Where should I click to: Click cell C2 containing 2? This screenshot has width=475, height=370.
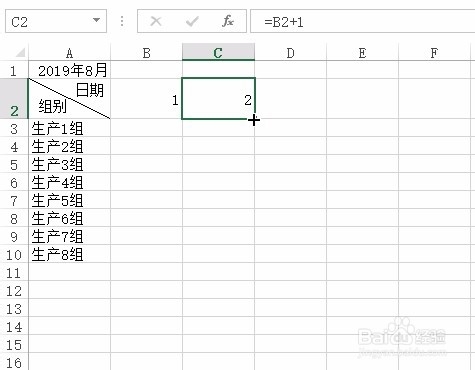(x=218, y=99)
